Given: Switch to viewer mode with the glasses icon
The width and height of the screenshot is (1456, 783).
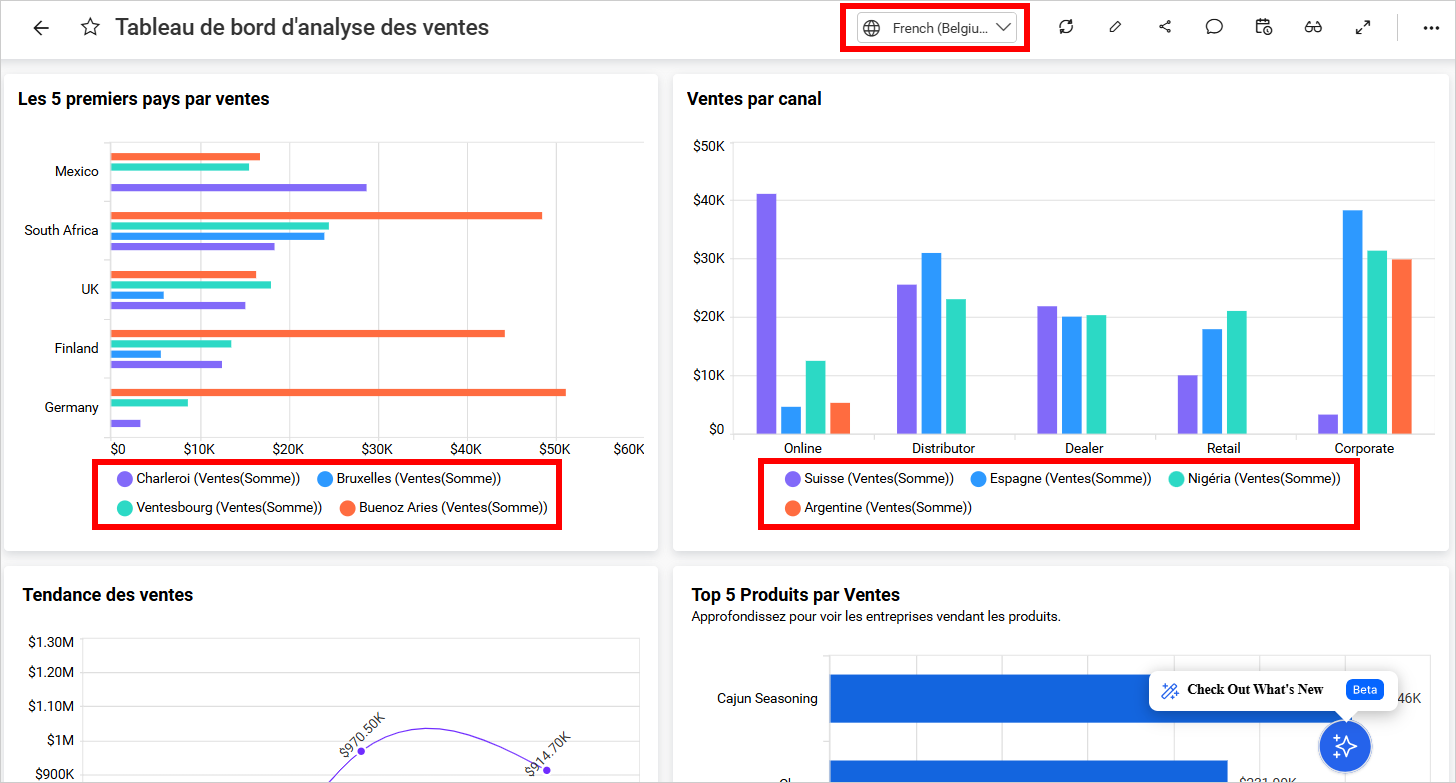Looking at the screenshot, I should click(x=1313, y=27).
